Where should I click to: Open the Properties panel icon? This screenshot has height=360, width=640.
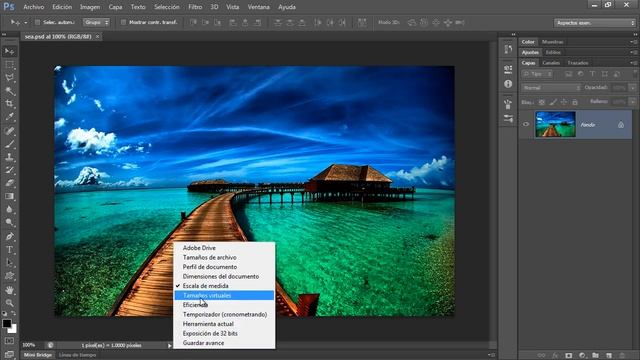click(508, 69)
